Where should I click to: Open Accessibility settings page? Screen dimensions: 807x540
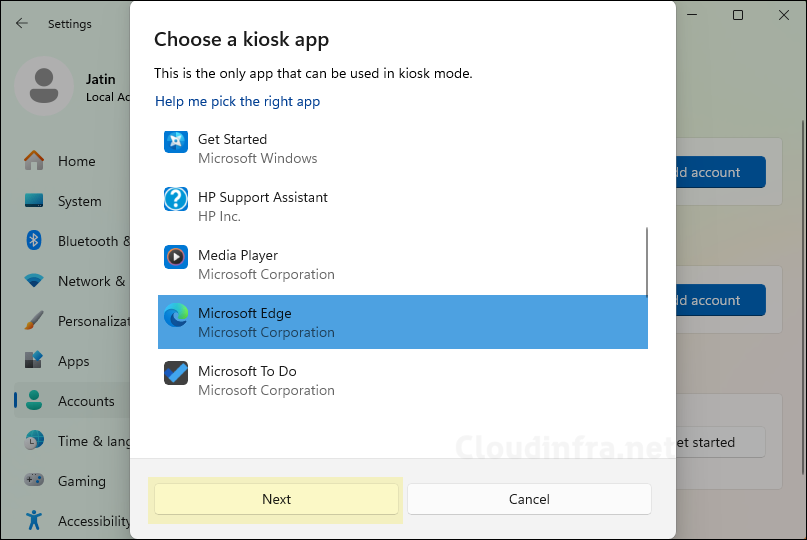pyautogui.click(x=72, y=520)
